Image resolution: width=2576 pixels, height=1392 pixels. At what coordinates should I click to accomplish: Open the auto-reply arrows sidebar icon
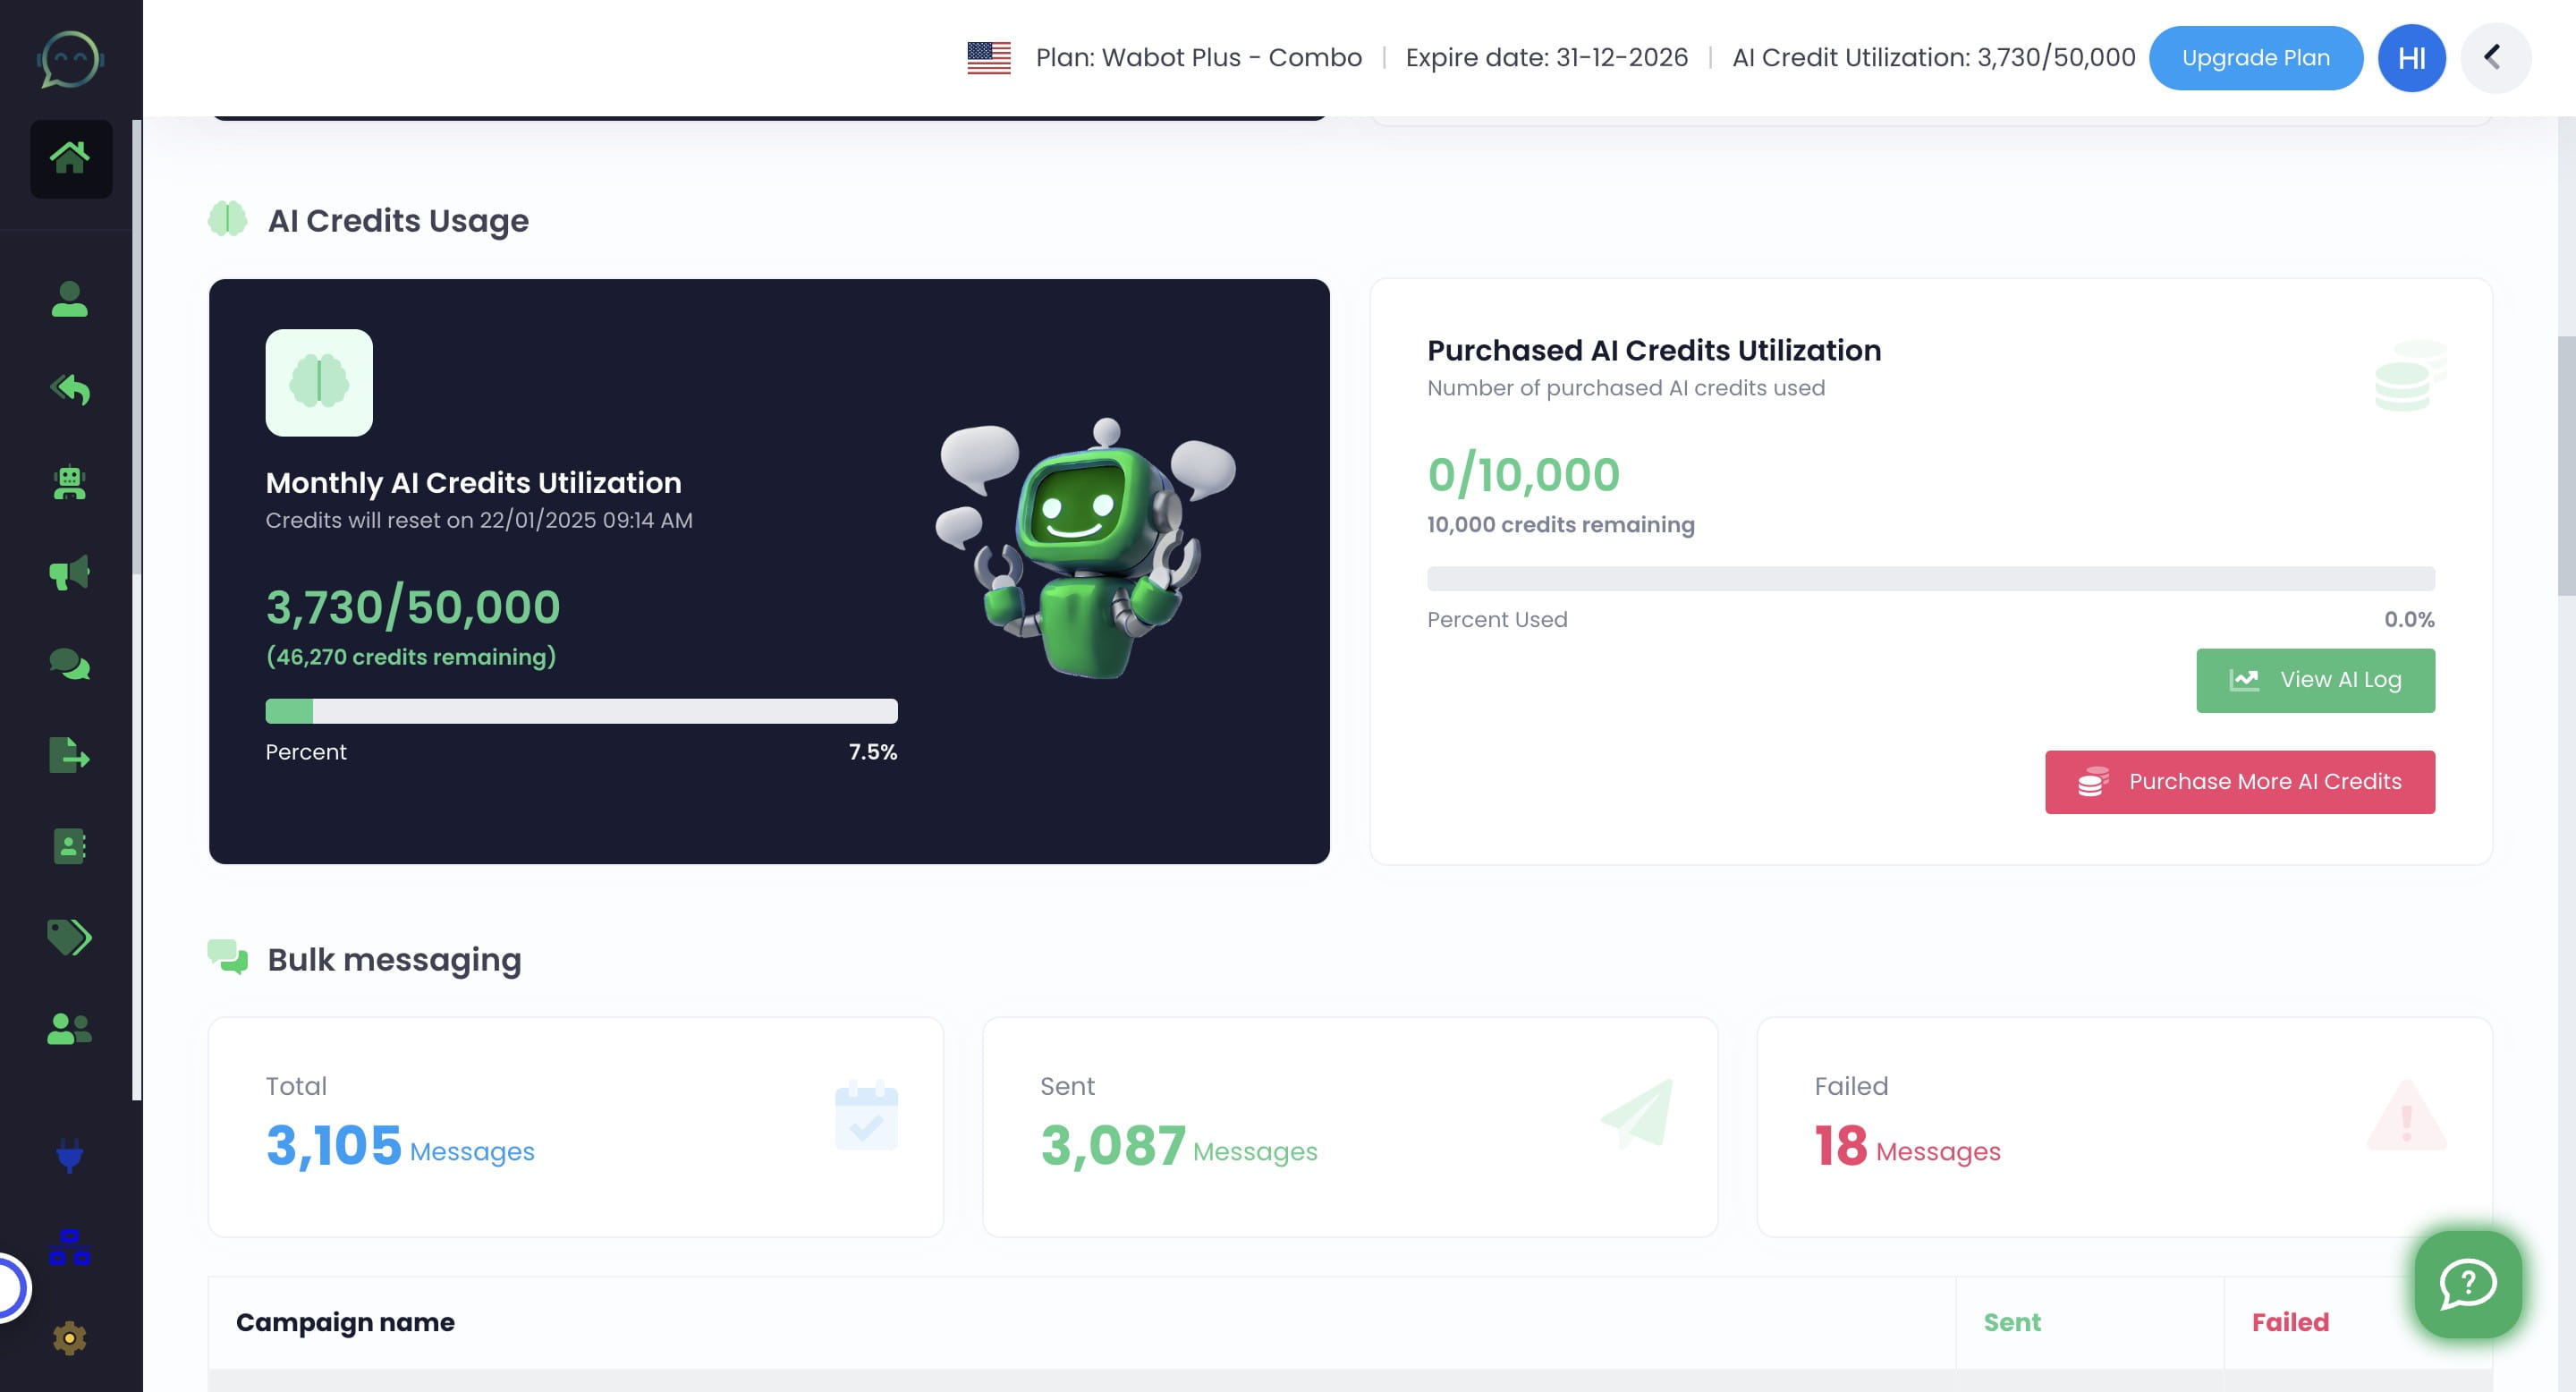click(69, 389)
